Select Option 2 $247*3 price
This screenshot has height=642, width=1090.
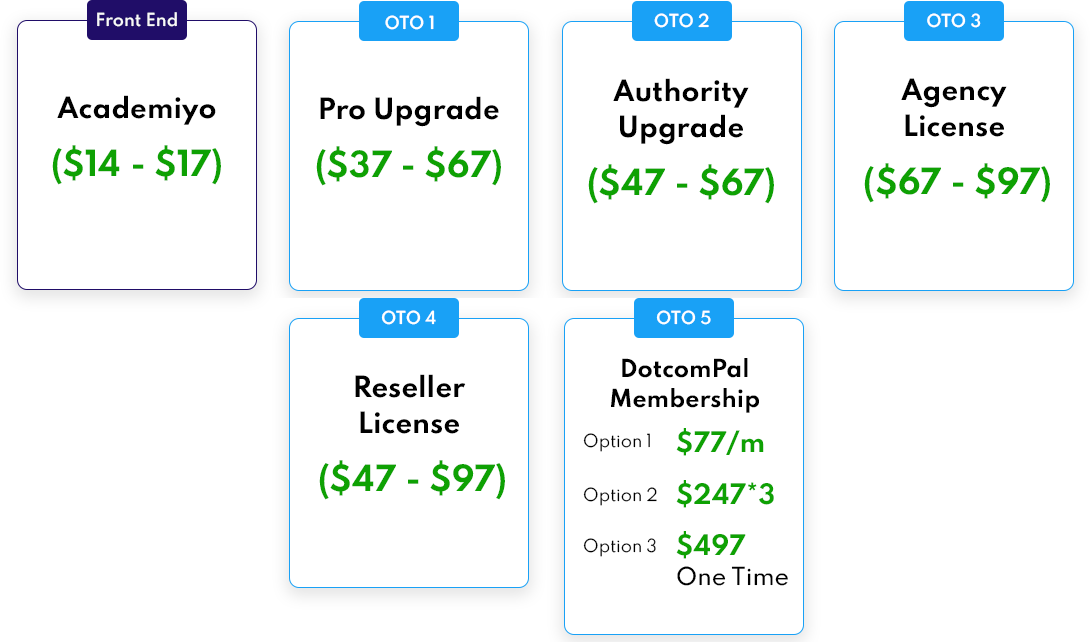[725, 494]
